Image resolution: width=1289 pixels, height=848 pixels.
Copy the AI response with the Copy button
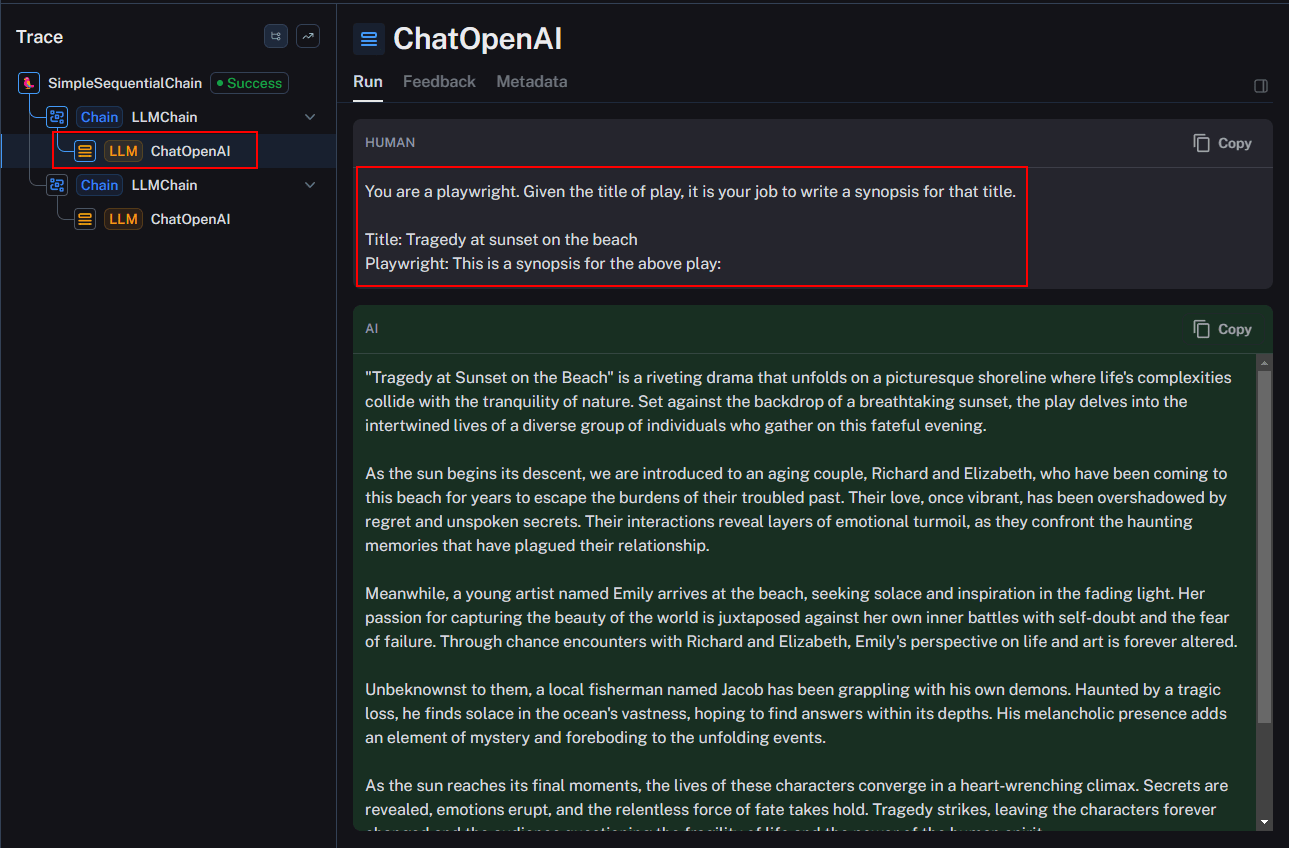(1222, 329)
